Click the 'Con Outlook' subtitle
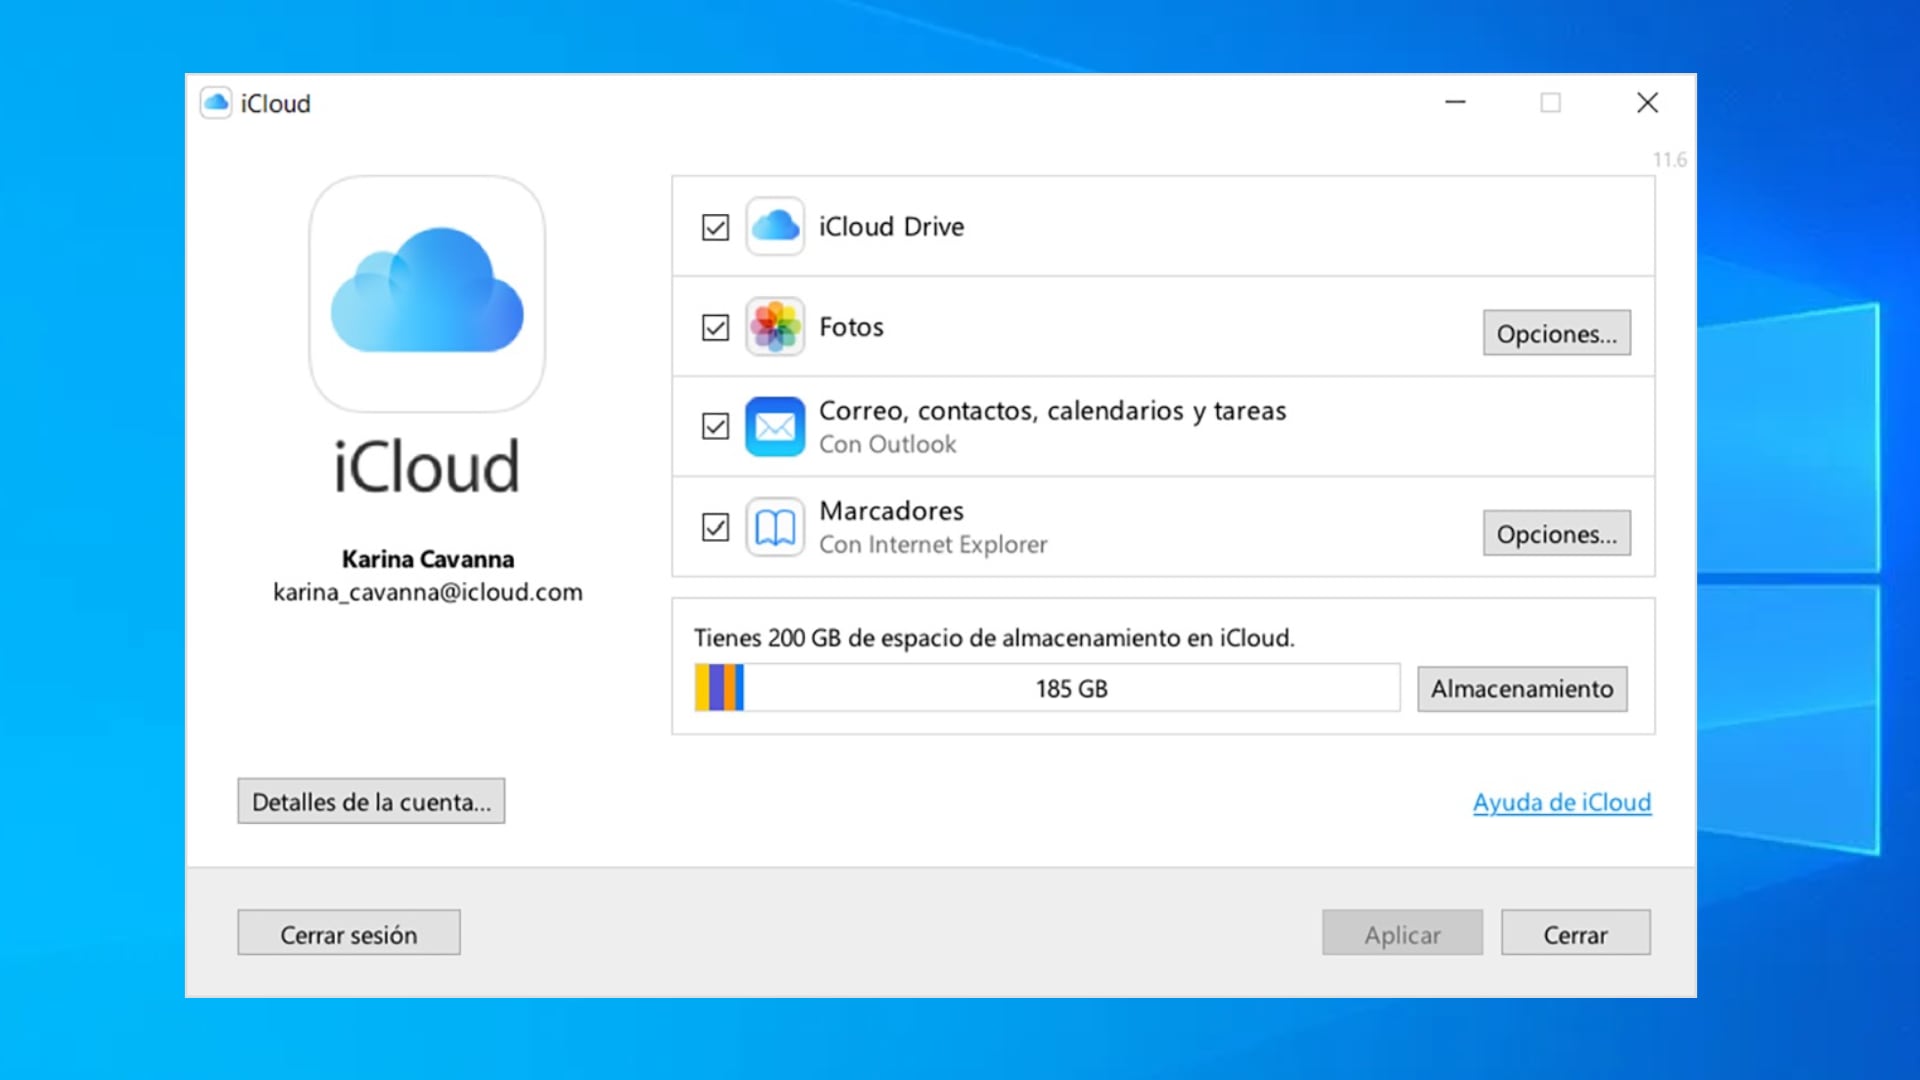This screenshot has width=1920, height=1080. pyautogui.click(x=888, y=445)
